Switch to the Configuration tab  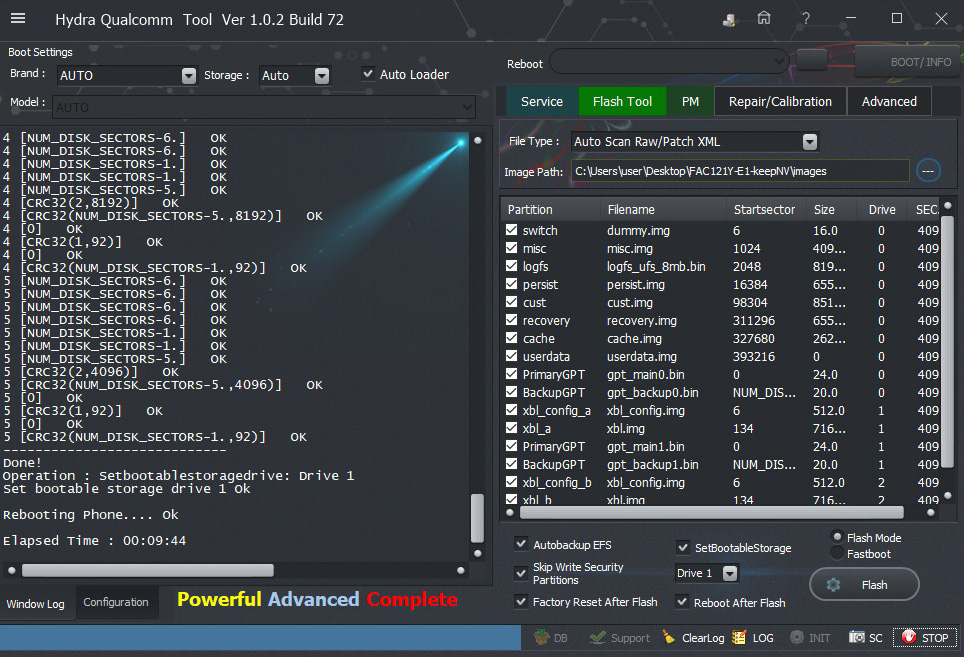pos(116,602)
